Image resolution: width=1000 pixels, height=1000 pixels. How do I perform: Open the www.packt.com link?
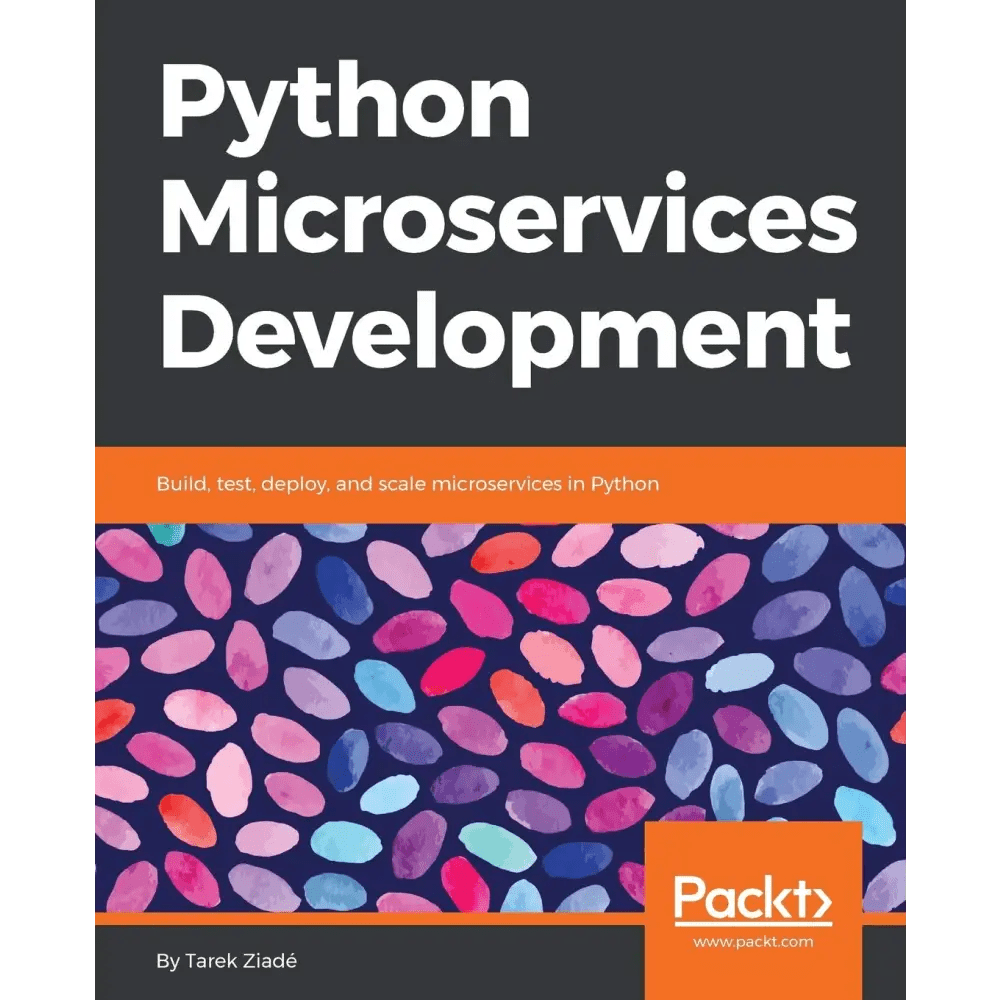[x=752, y=940]
